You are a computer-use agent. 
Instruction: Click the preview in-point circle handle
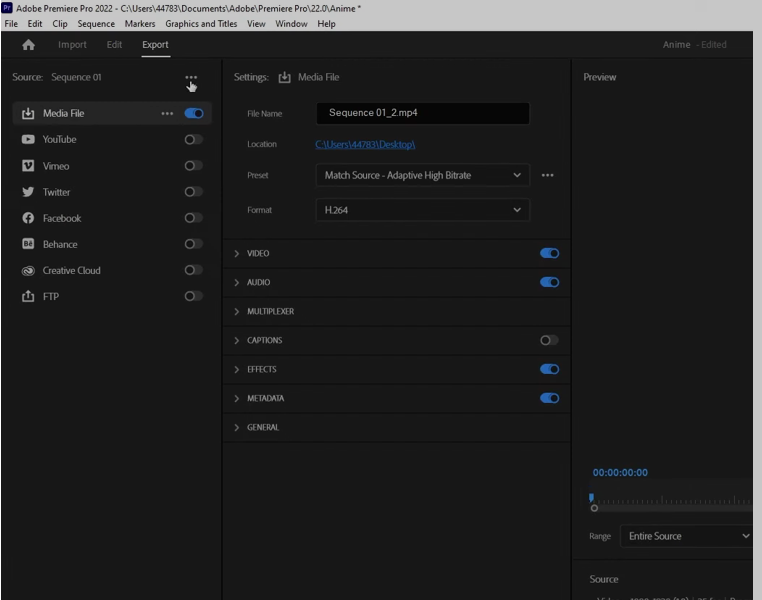pyautogui.click(x=594, y=508)
